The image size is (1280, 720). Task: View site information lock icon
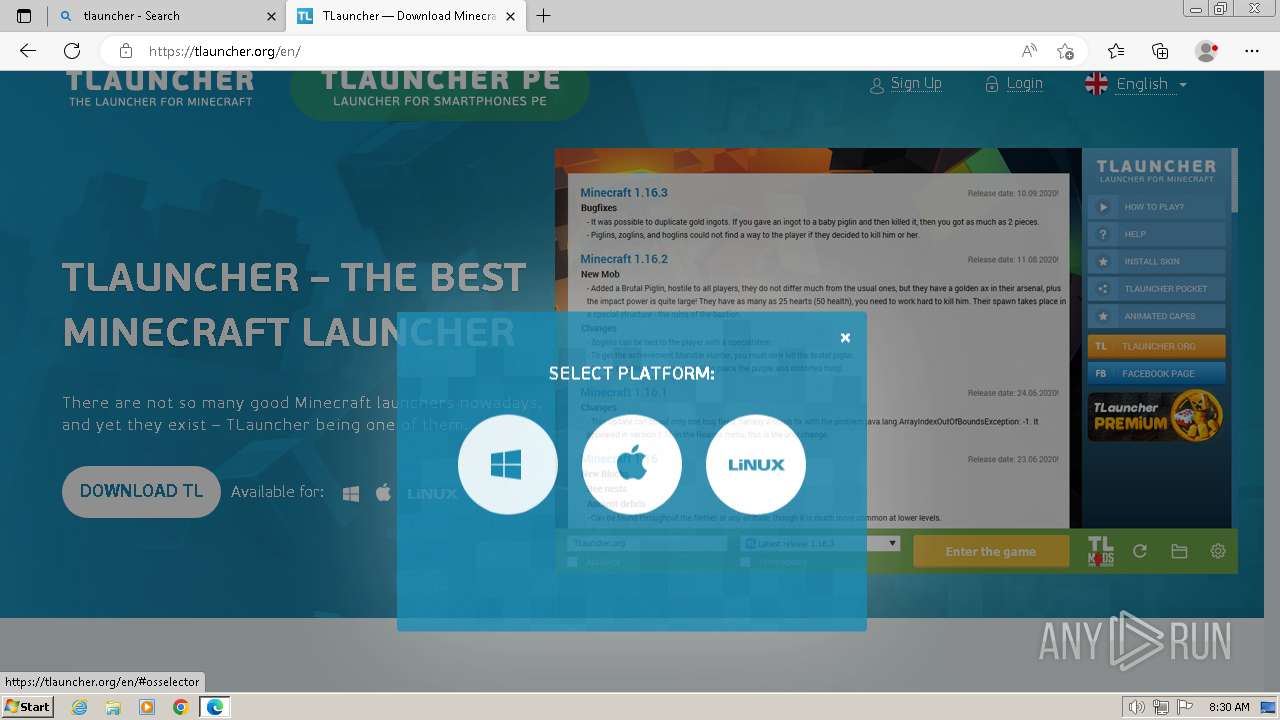pos(125,51)
